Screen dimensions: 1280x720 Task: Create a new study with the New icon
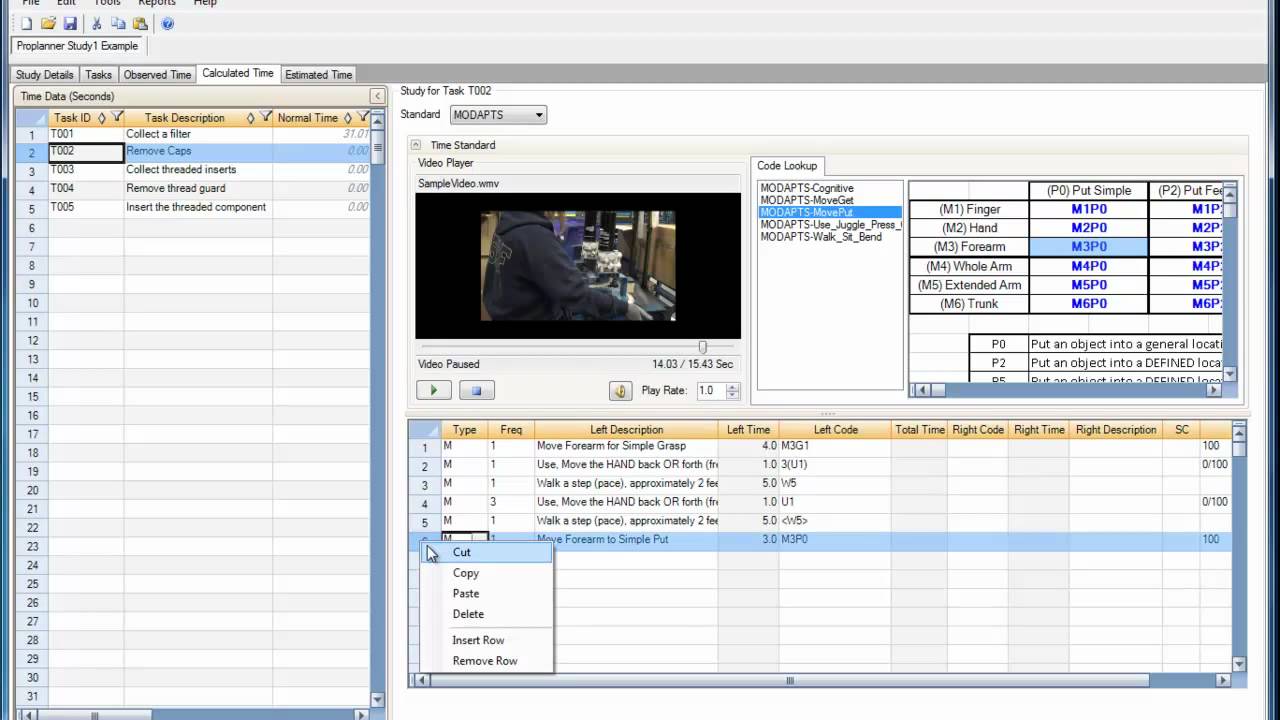click(27, 23)
